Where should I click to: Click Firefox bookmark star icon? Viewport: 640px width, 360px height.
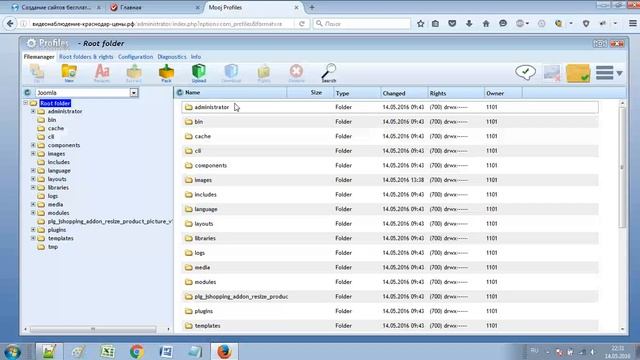tap(420, 24)
